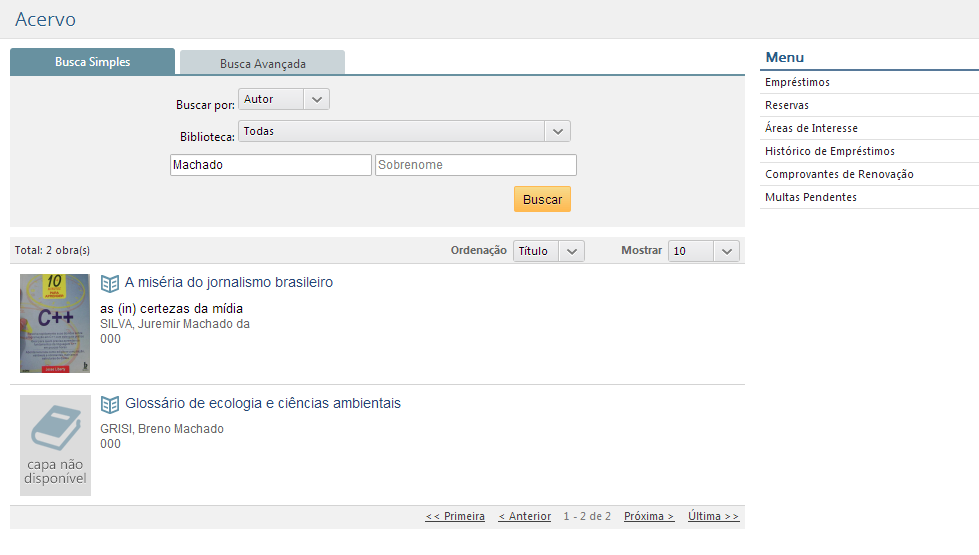Open Histórico de Empréstimos
The width and height of the screenshot is (979, 555).
829,151
